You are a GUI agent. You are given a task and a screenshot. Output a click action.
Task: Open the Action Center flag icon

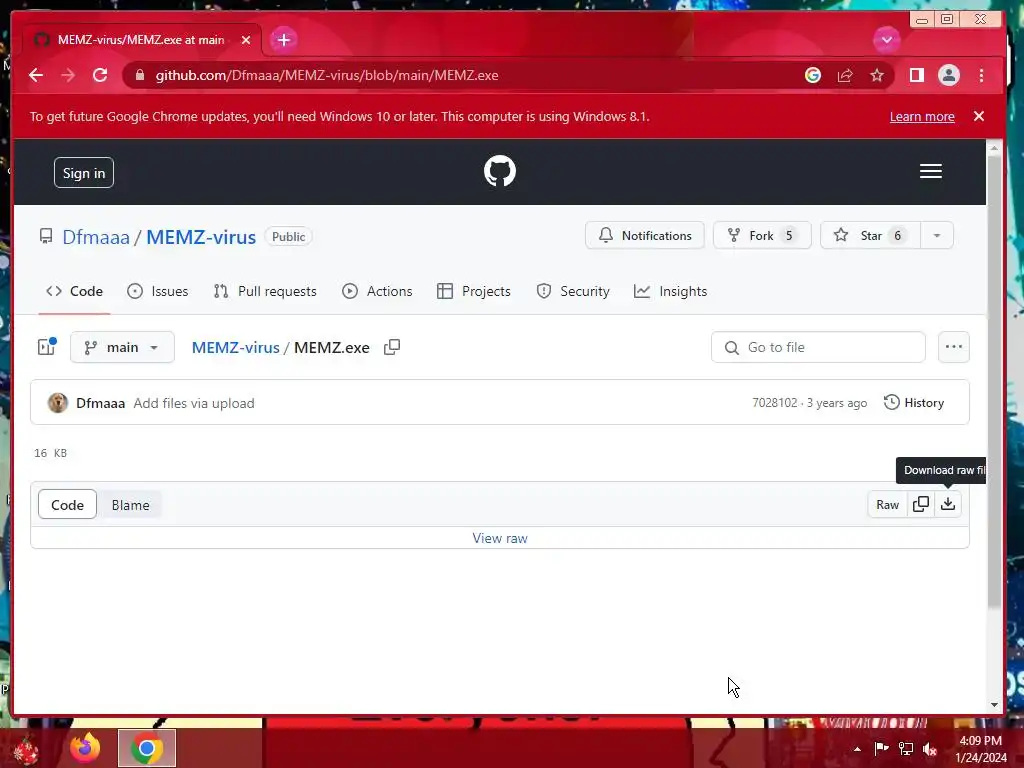pos(881,749)
